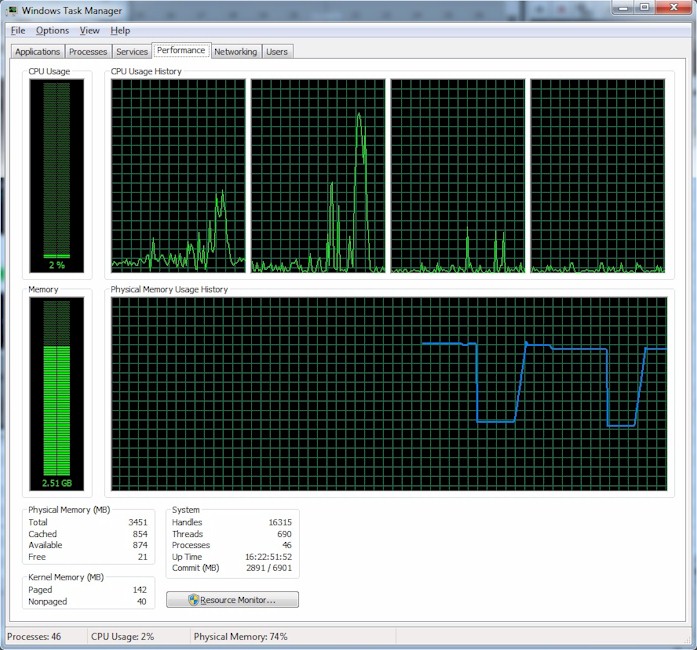Click the Free memory value 21
This screenshot has height=650, width=697.
[x=143, y=557]
